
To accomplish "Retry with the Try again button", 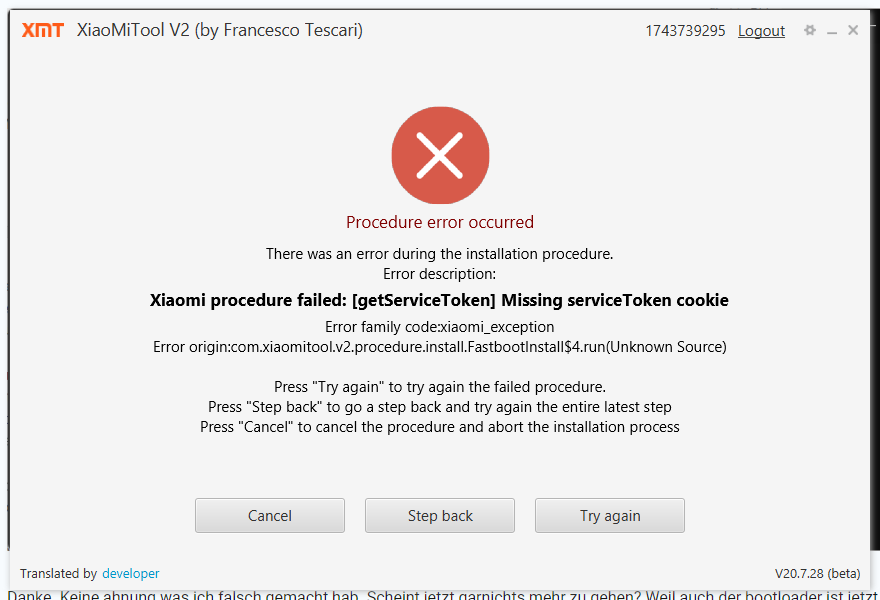I will [610, 516].
